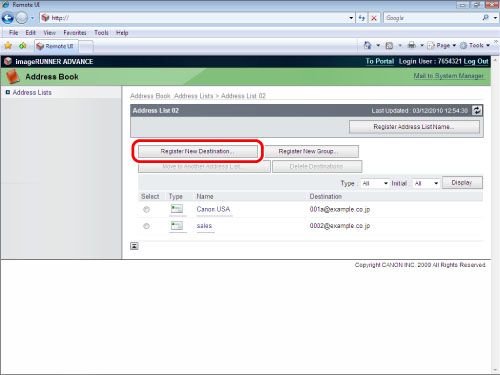Viewport: 500px width, 375px height.
Task: Click the refresh icon beside Last Updated
Action: coord(477,110)
